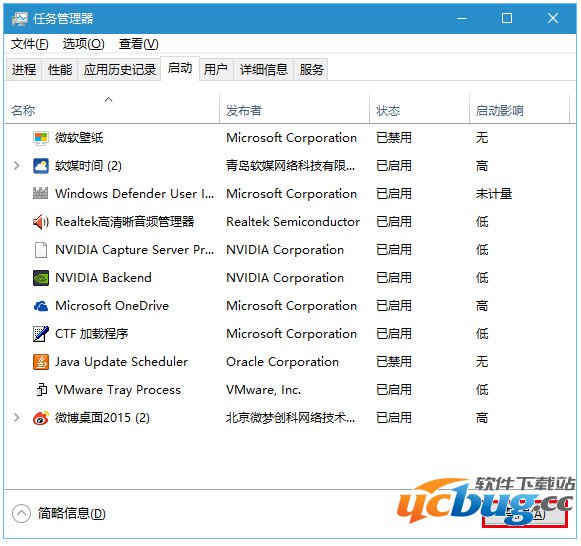Click 已禁用 status of Java Update Scheduler
The height and width of the screenshot is (546, 581).
point(394,362)
